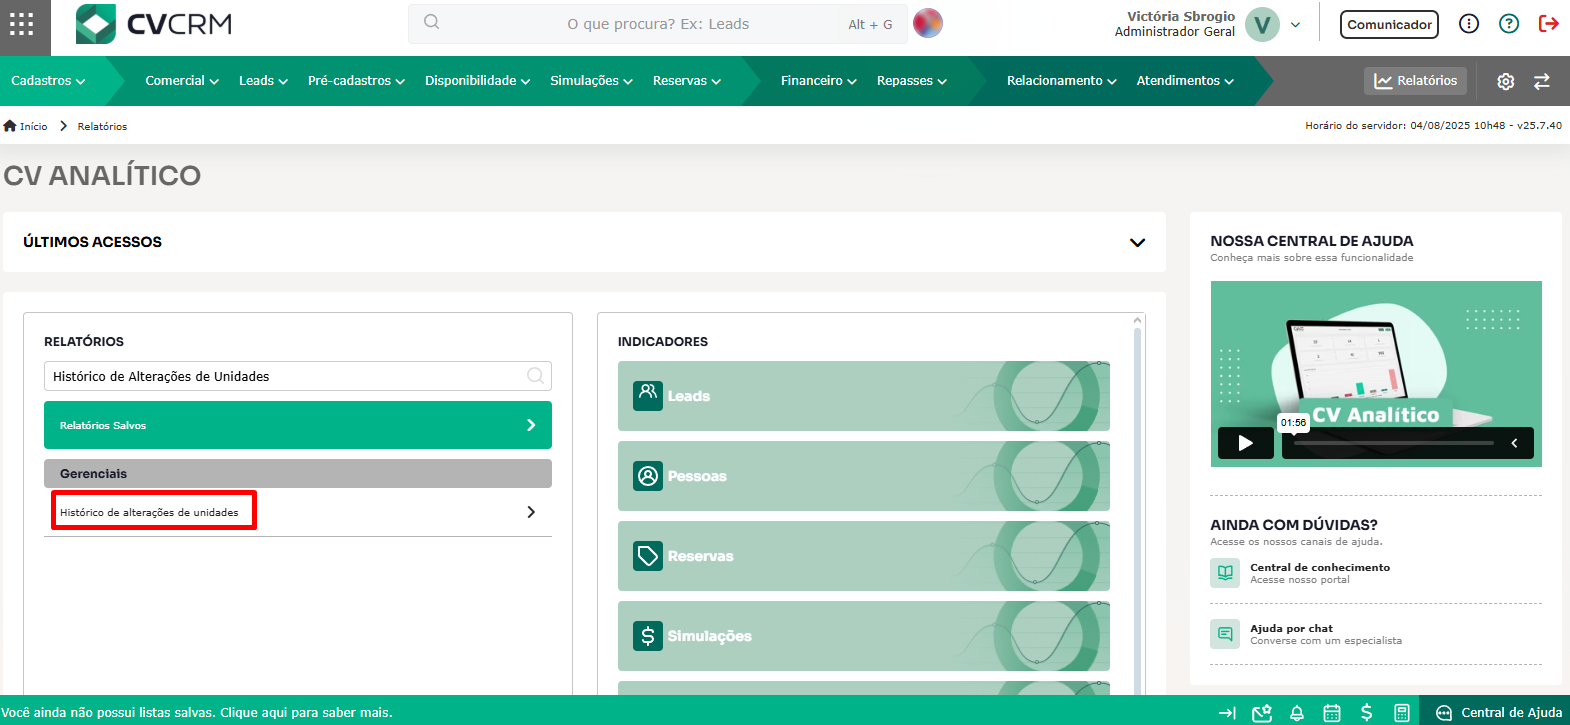Click the video progress bar
The image size is (1570, 725).
(x=1393, y=442)
